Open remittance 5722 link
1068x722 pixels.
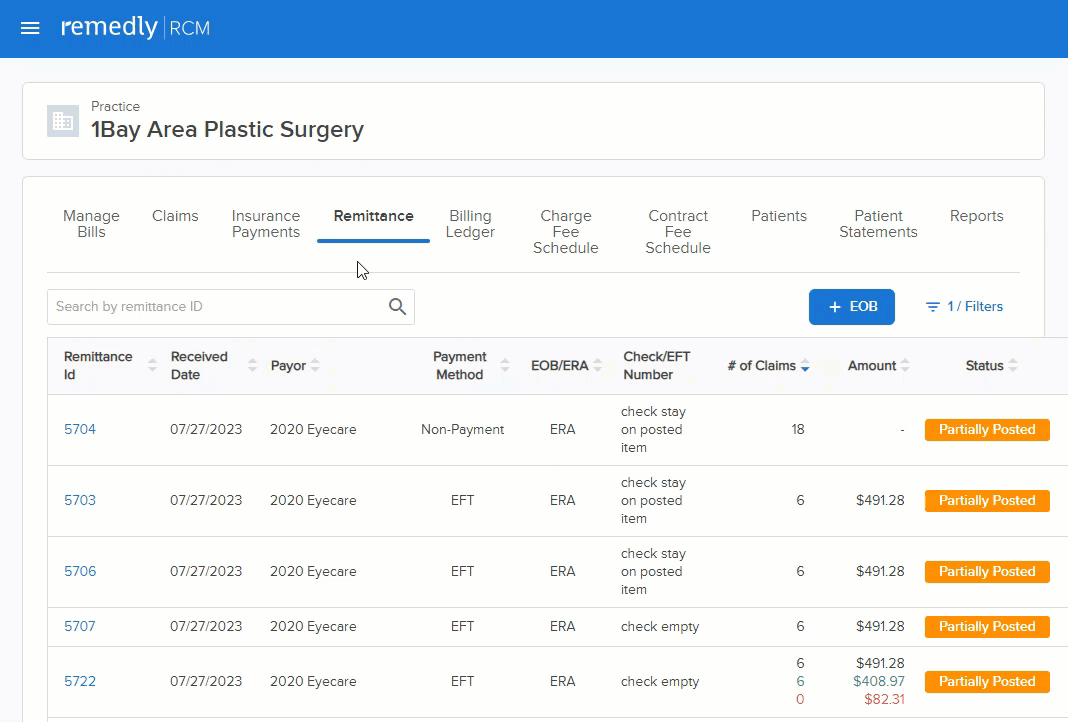click(80, 682)
